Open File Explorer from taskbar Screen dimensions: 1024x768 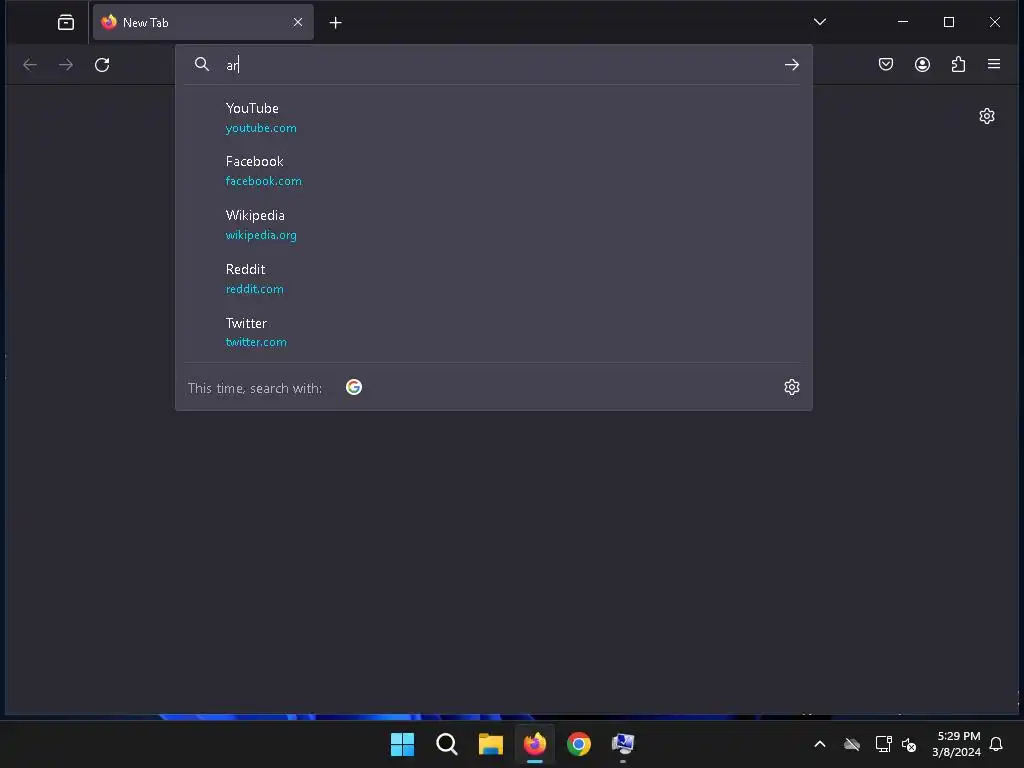pyautogui.click(x=490, y=744)
